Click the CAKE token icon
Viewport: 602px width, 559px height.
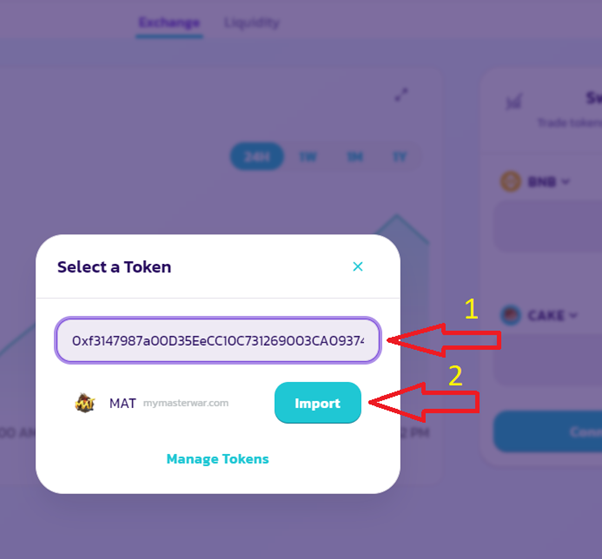pos(511,315)
